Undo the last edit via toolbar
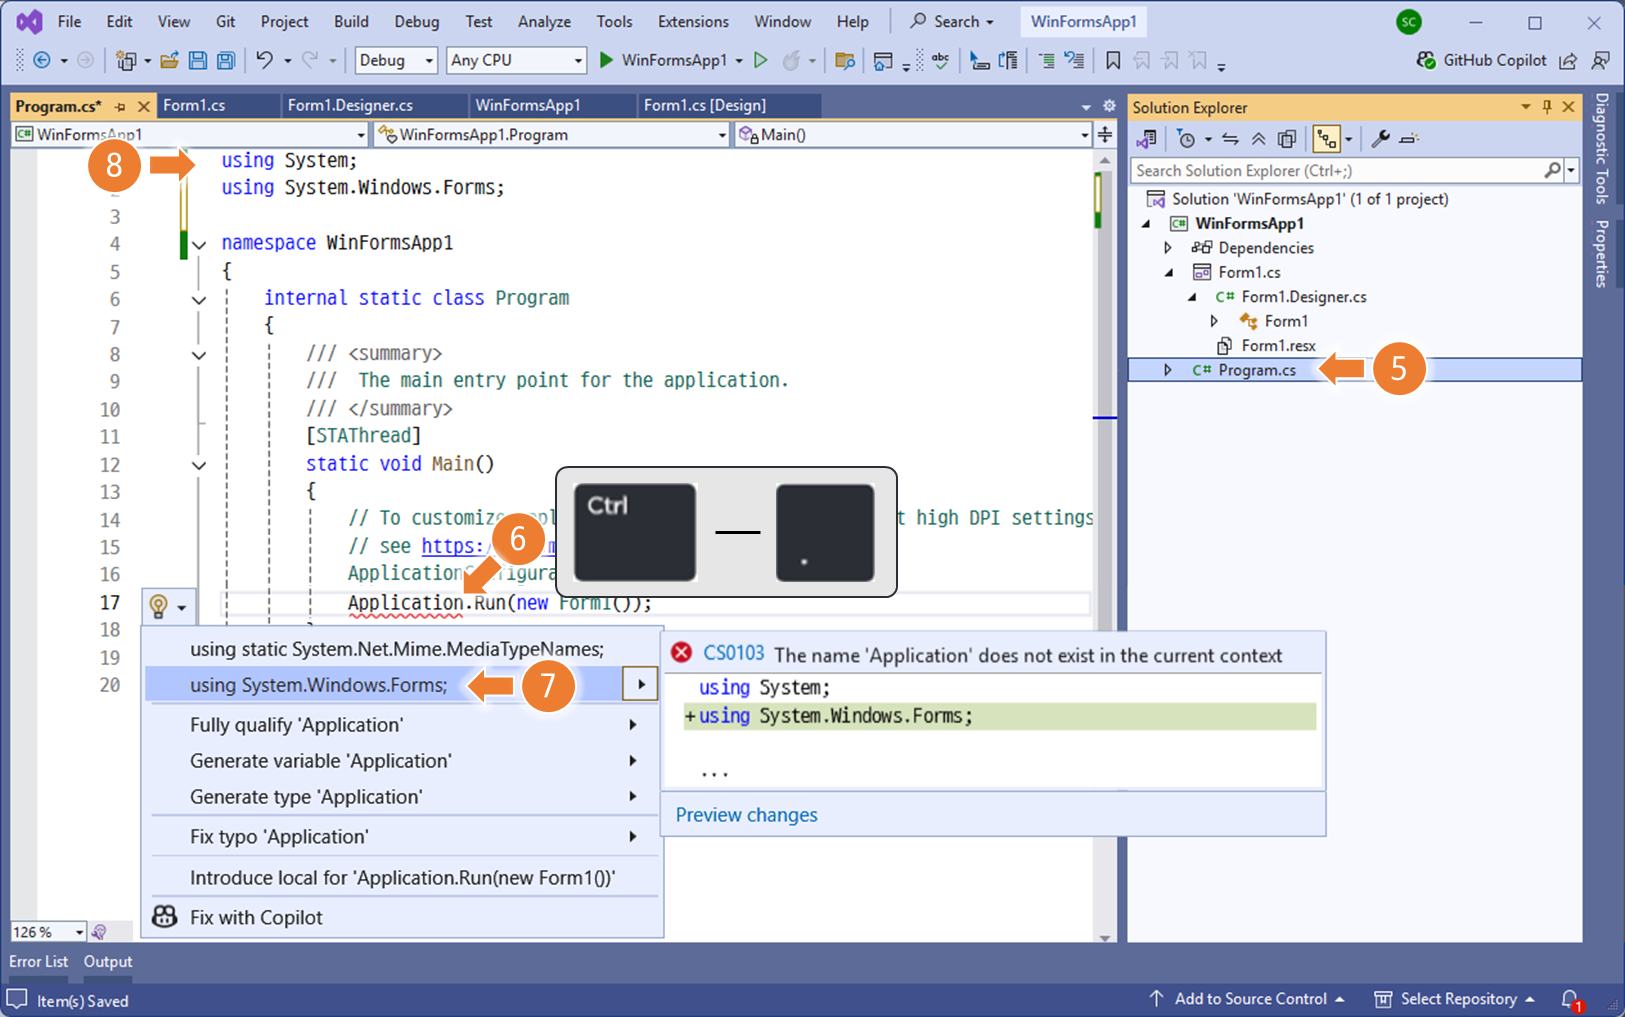 pyautogui.click(x=264, y=60)
